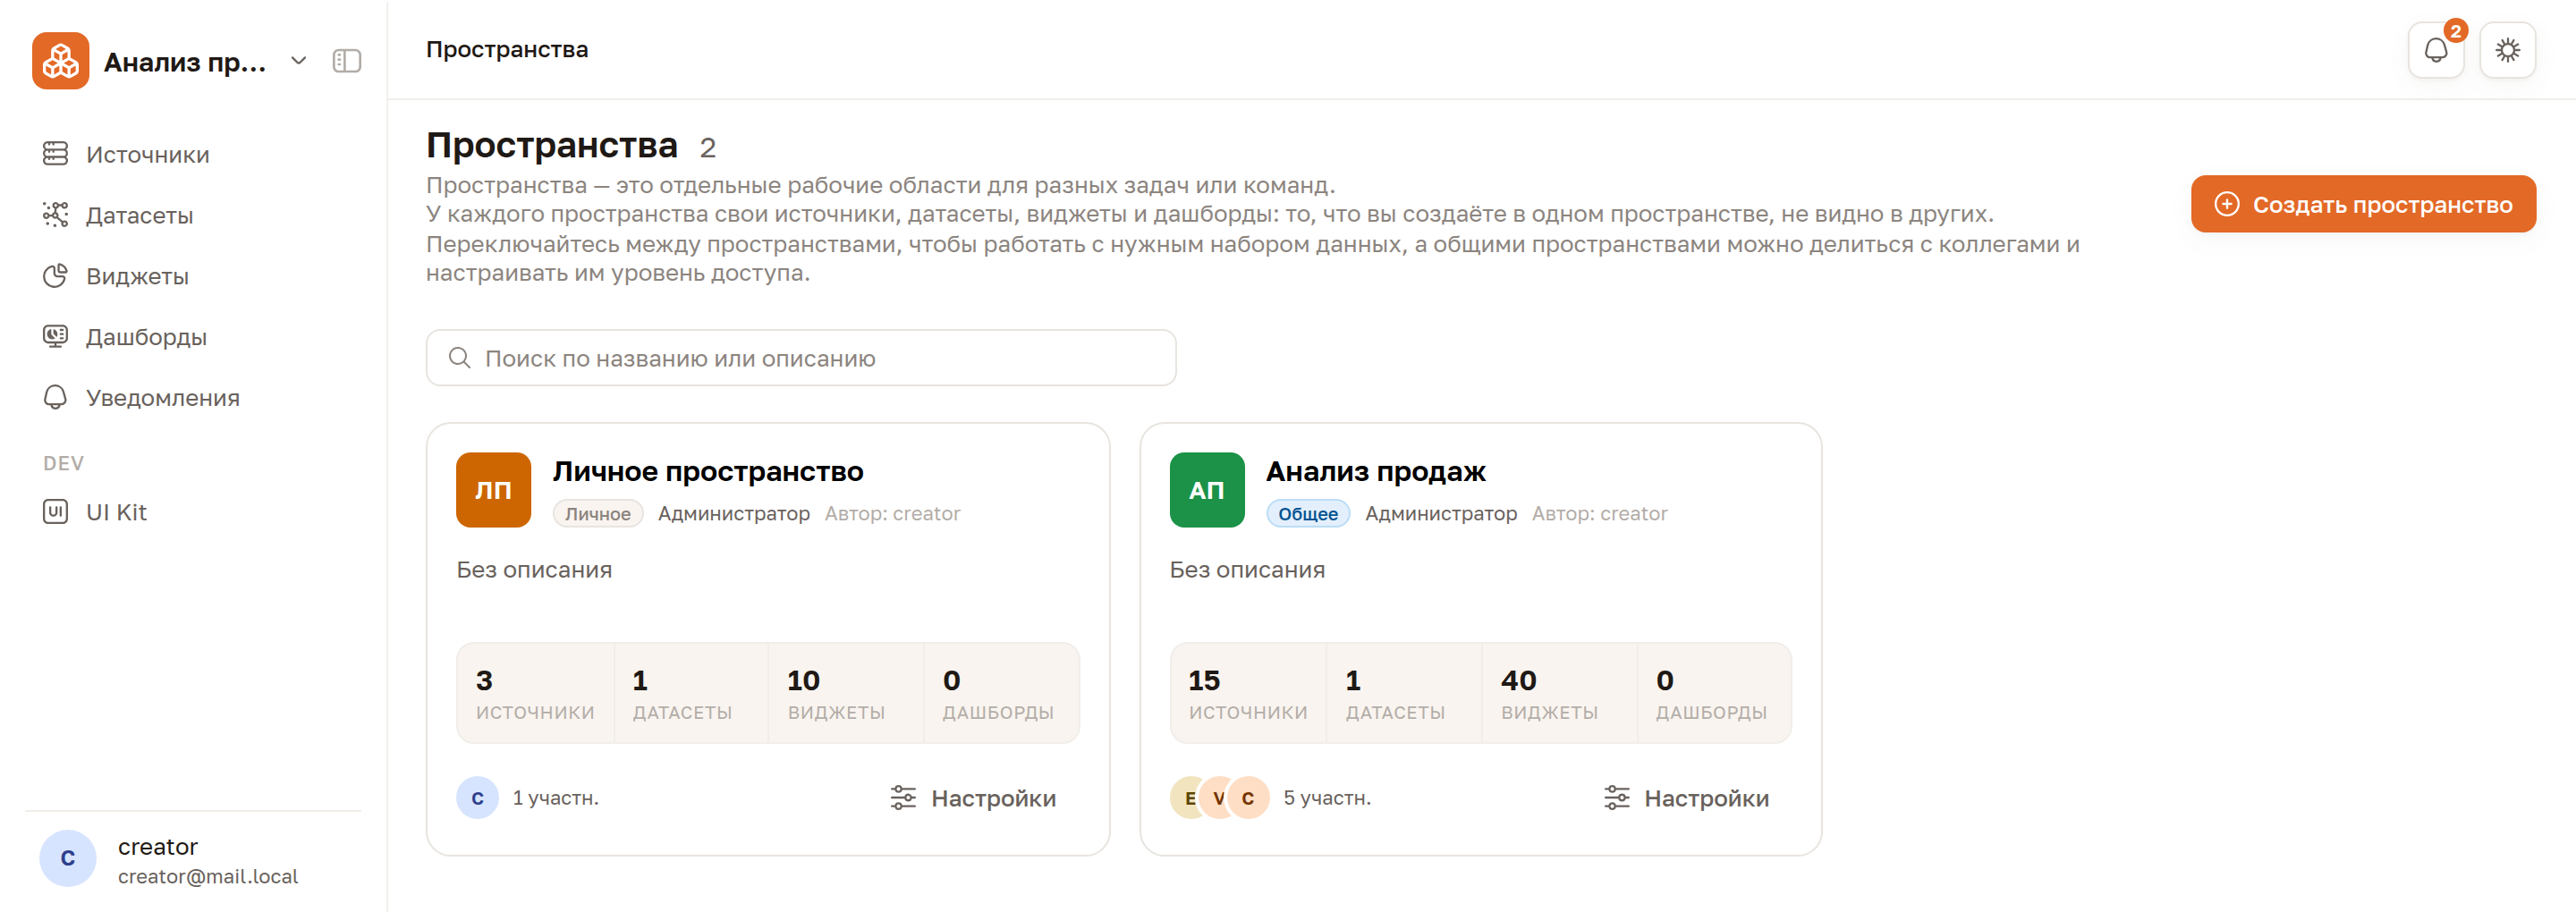Toggle light theme sun icon
This screenshot has height=912, width=2576.
click(2508, 50)
